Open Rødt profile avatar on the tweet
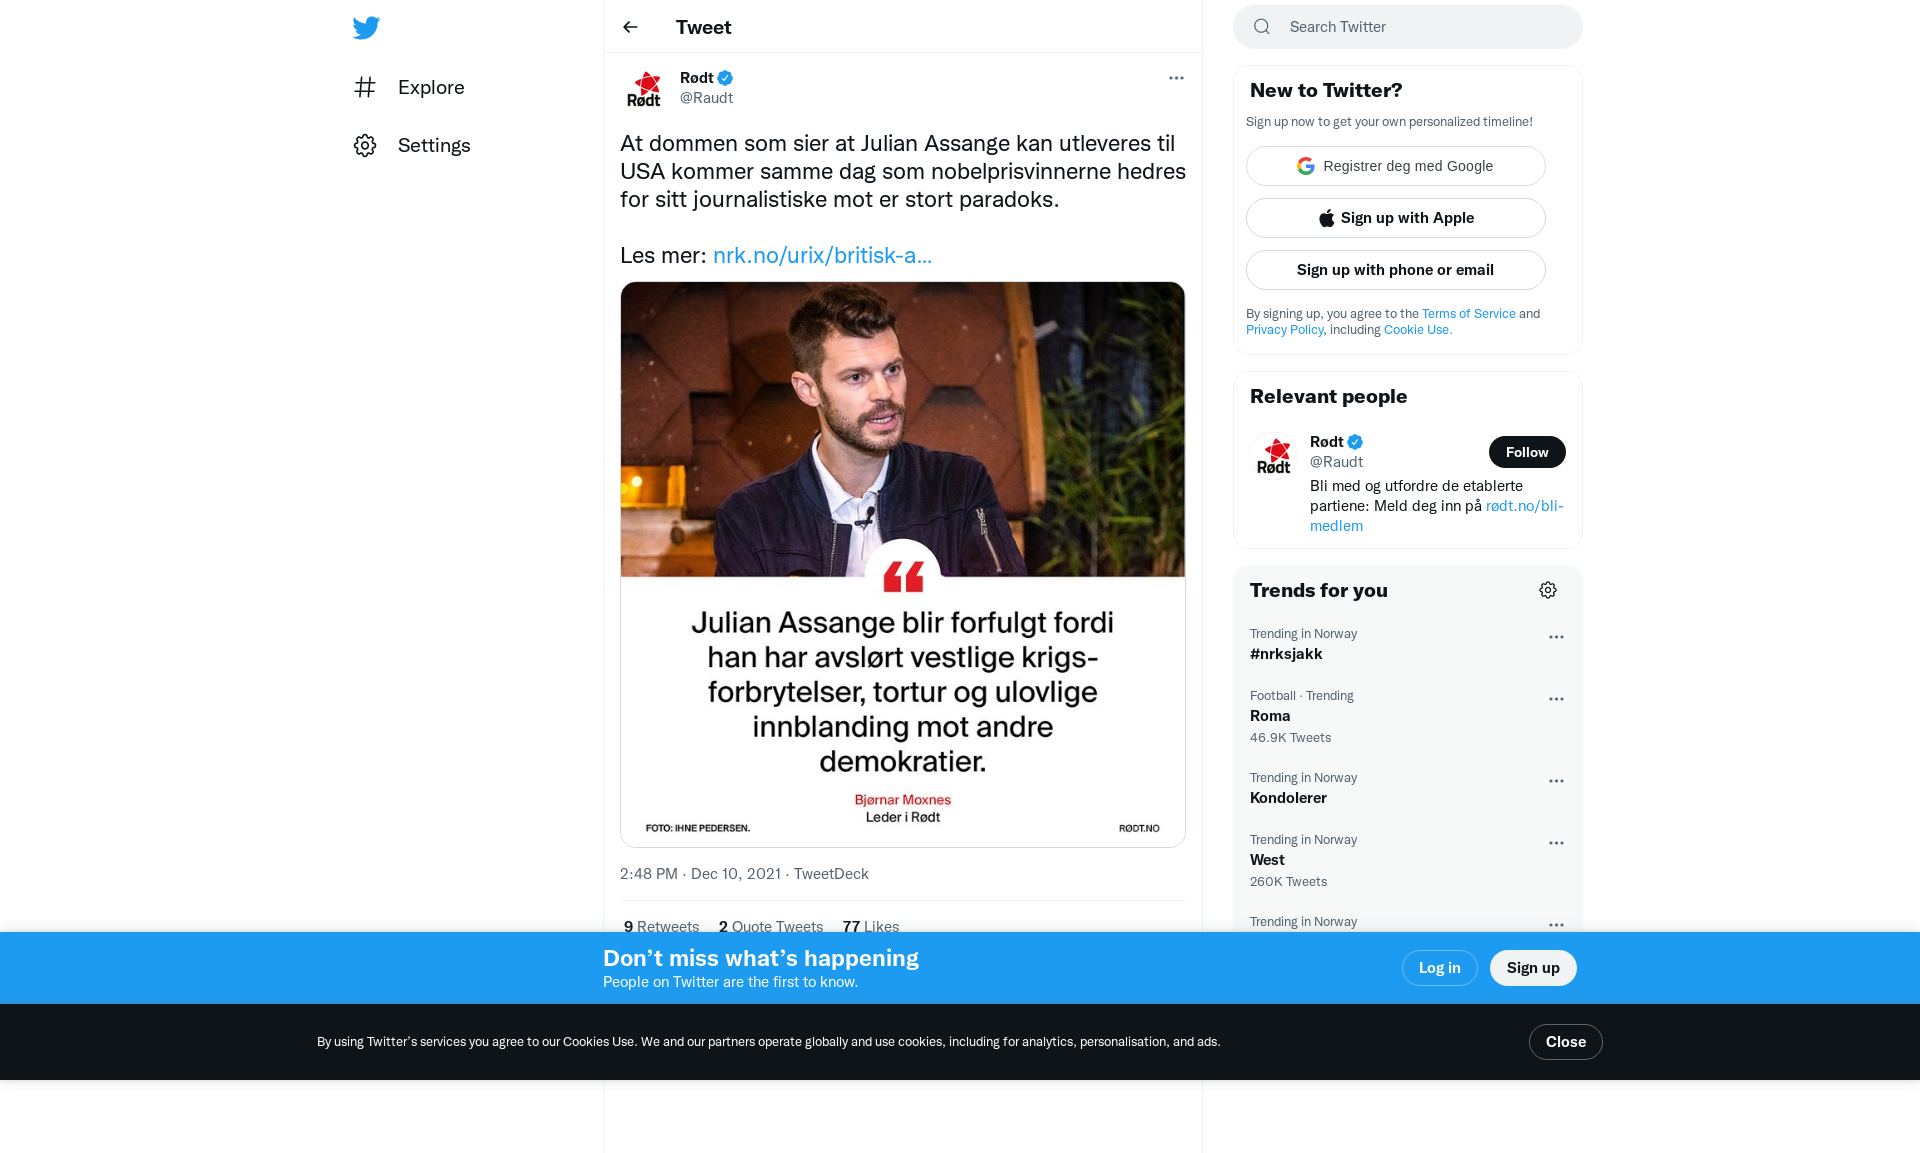Image resolution: width=1920 pixels, height=1153 pixels. click(x=644, y=88)
